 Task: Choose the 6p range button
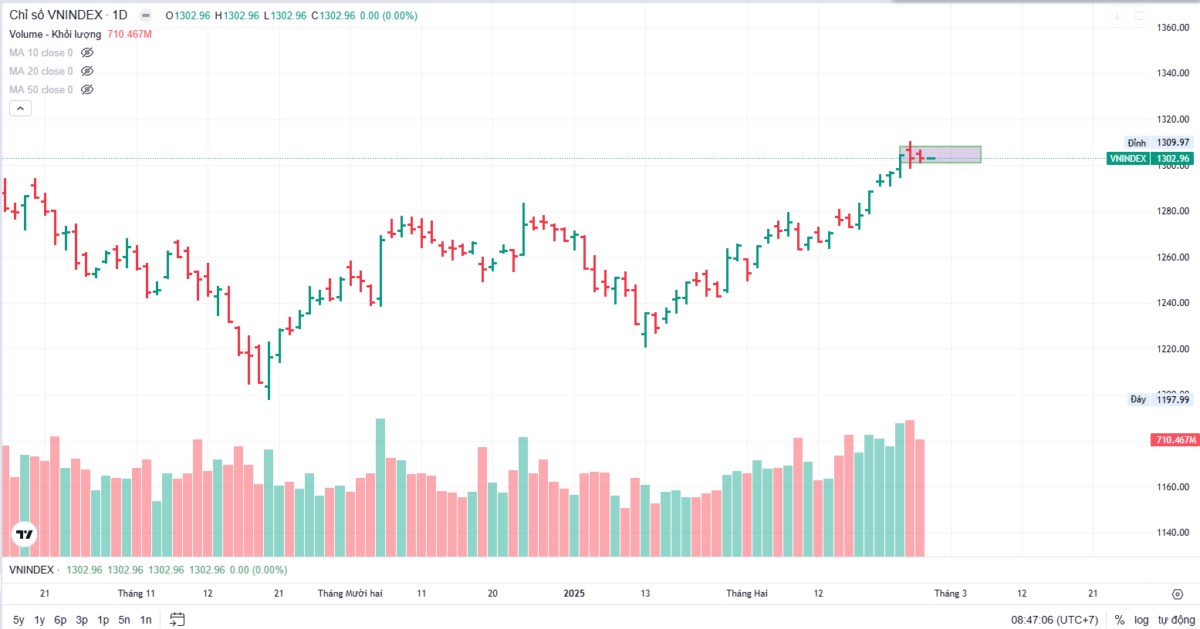(x=60, y=620)
